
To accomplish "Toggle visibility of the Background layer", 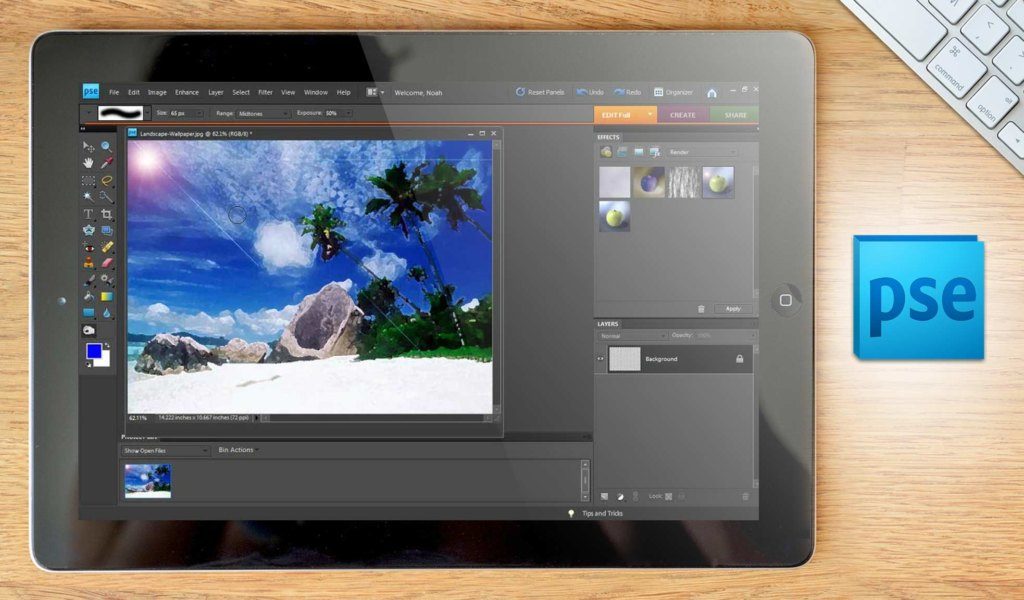I will 600,359.
